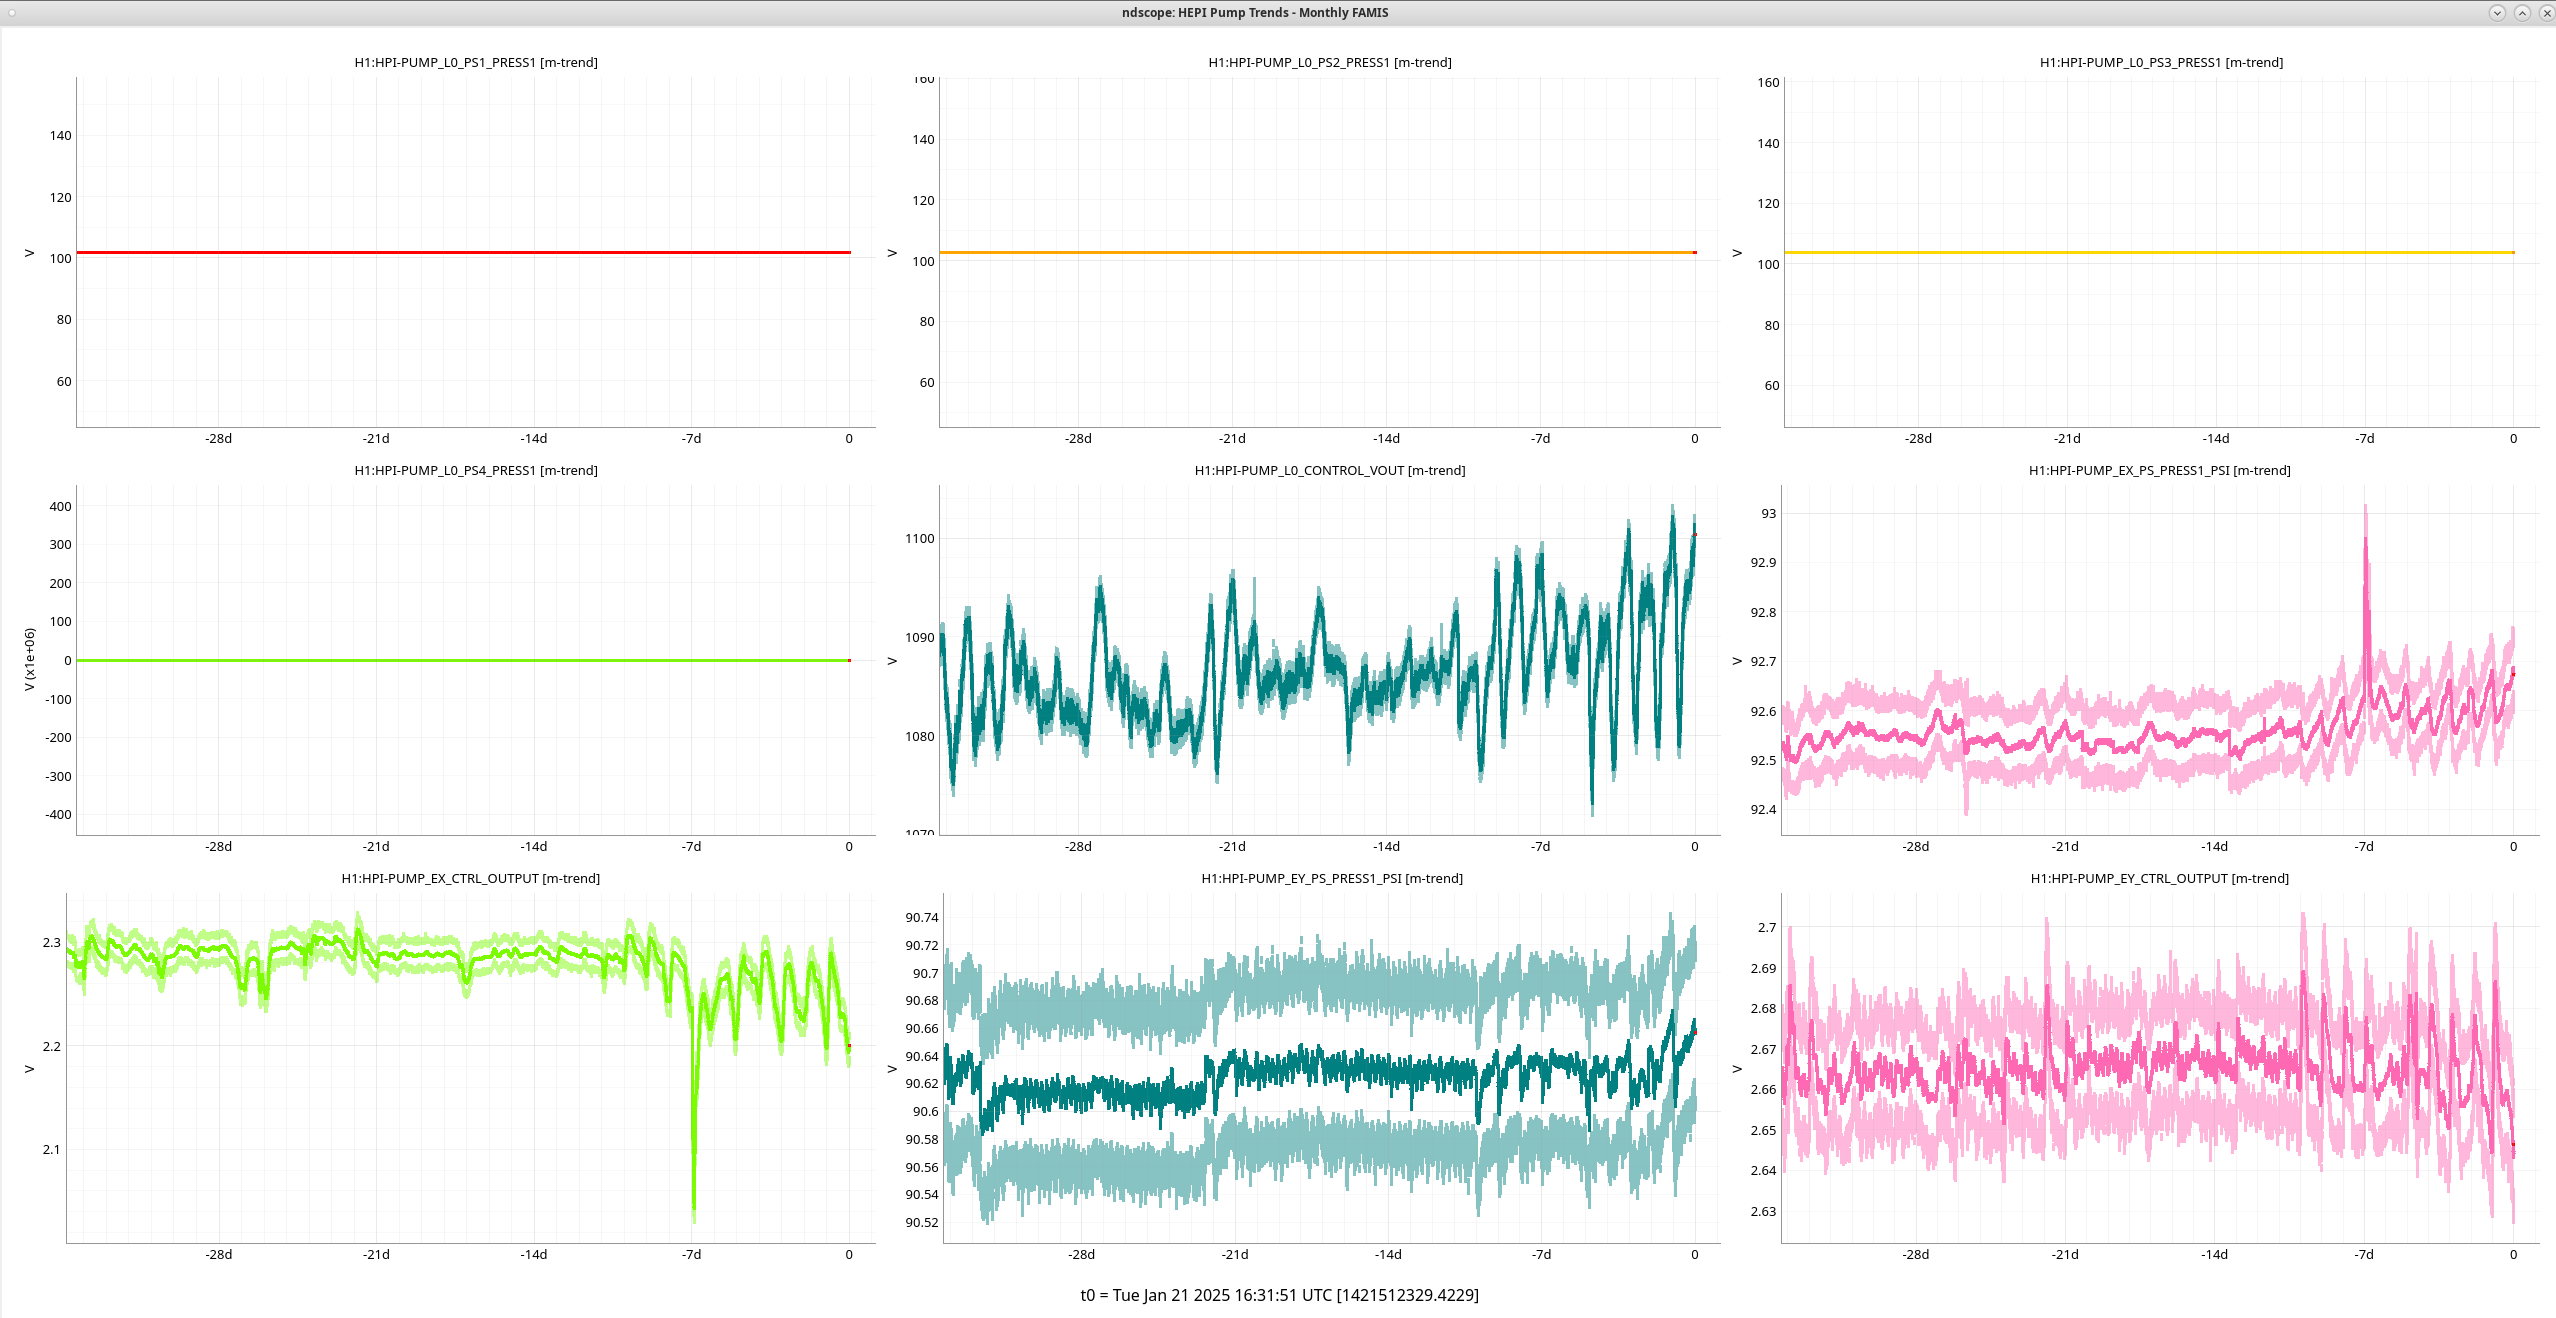The height and width of the screenshot is (1318, 2556).
Task: Click the title H1:HPI-PUMP_L0_PS4_PRESS1 [m-trend]
Action: (x=476, y=470)
